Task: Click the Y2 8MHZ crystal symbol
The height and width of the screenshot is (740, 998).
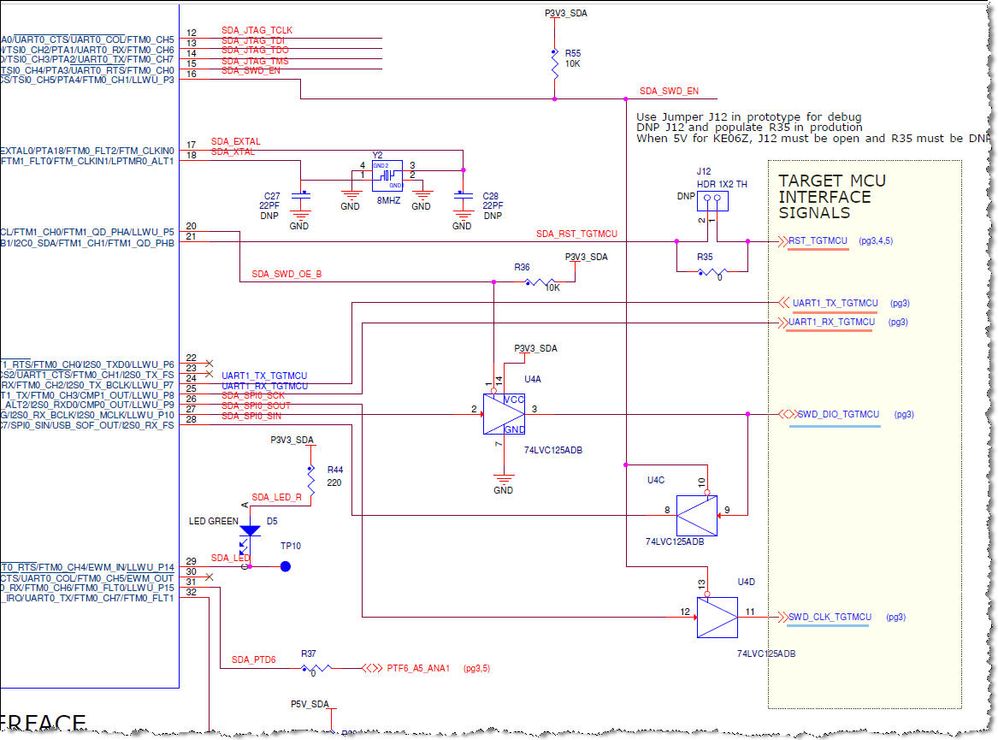Action: coord(387,176)
